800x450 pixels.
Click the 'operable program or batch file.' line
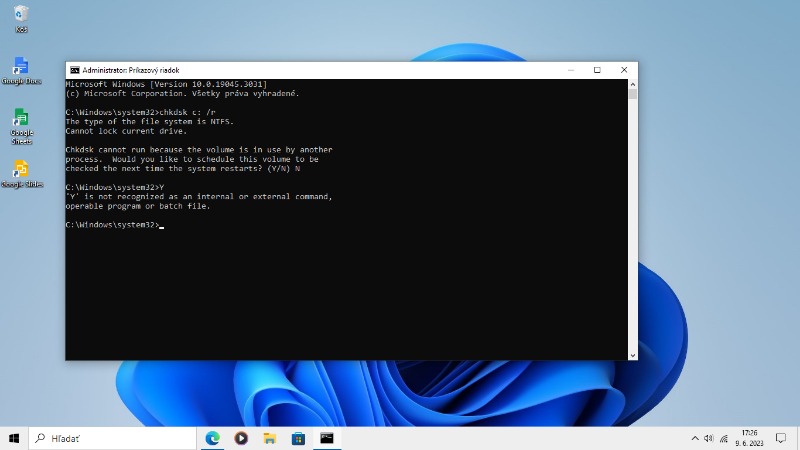[x=138, y=206]
